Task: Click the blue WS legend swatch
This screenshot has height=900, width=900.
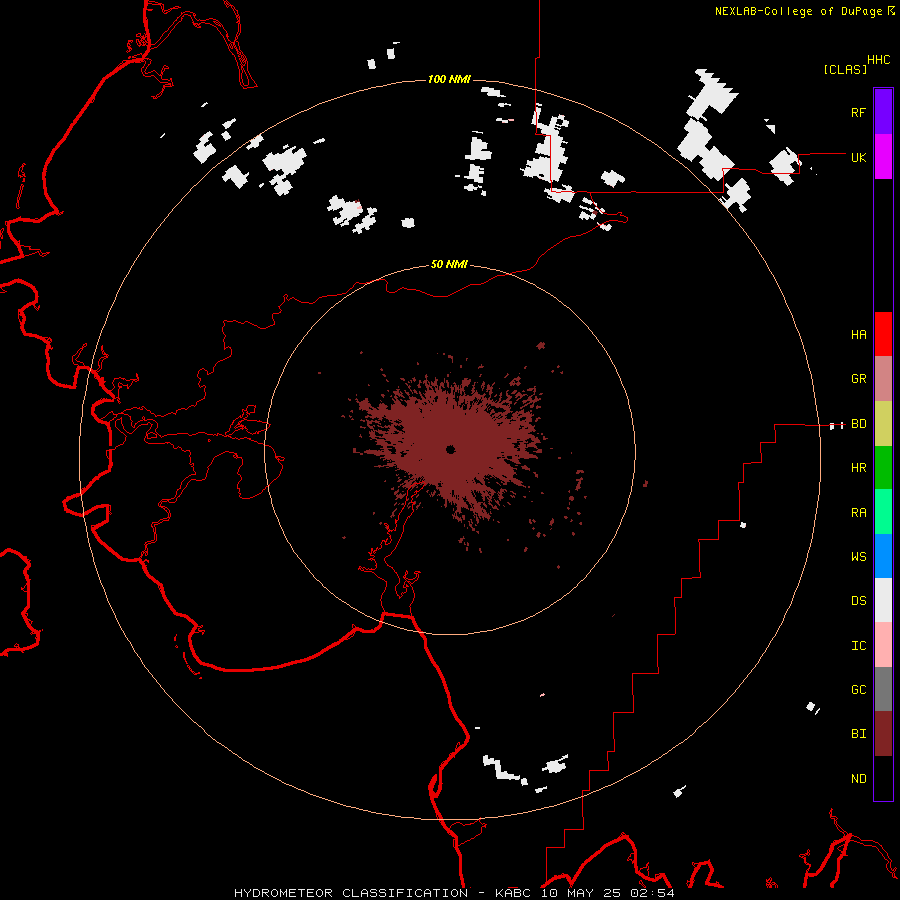Action: [x=883, y=556]
